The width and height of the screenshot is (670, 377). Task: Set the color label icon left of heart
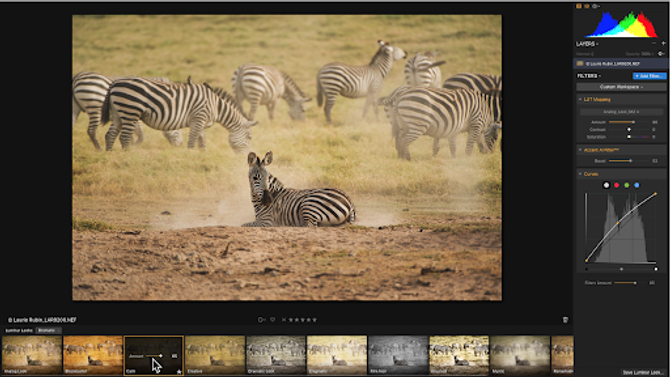click(x=261, y=320)
